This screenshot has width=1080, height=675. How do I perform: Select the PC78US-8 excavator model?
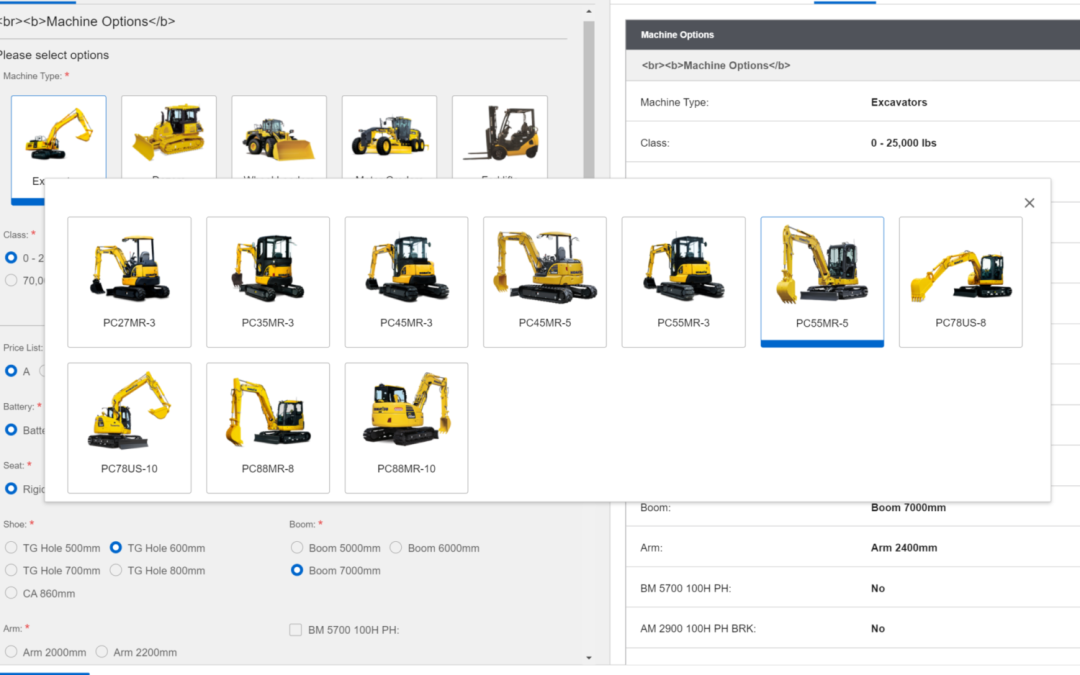[x=960, y=282]
